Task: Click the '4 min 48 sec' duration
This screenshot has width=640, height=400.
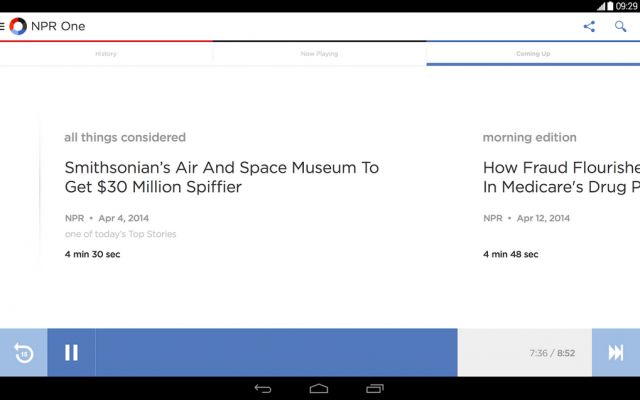Action: pos(511,254)
